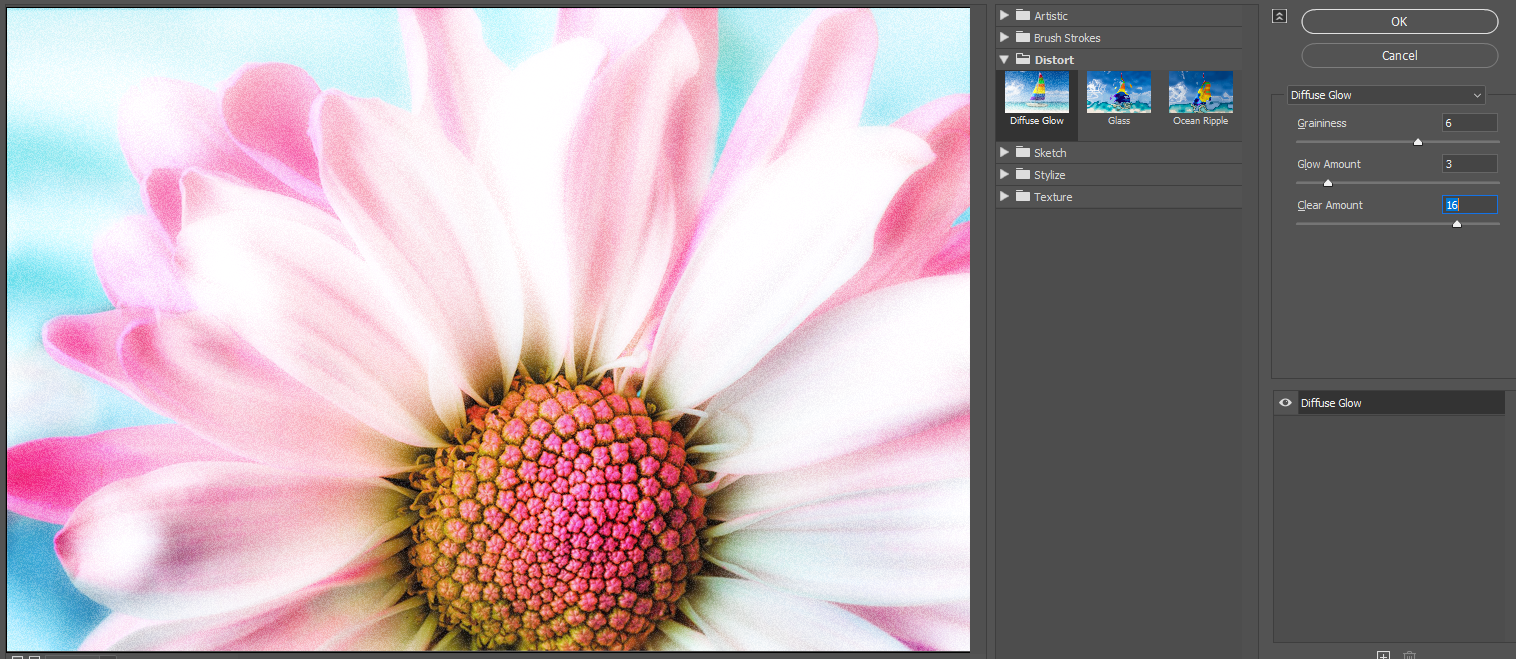Click the Cancel button
Screen dimensions: 1516x659
coord(1399,55)
